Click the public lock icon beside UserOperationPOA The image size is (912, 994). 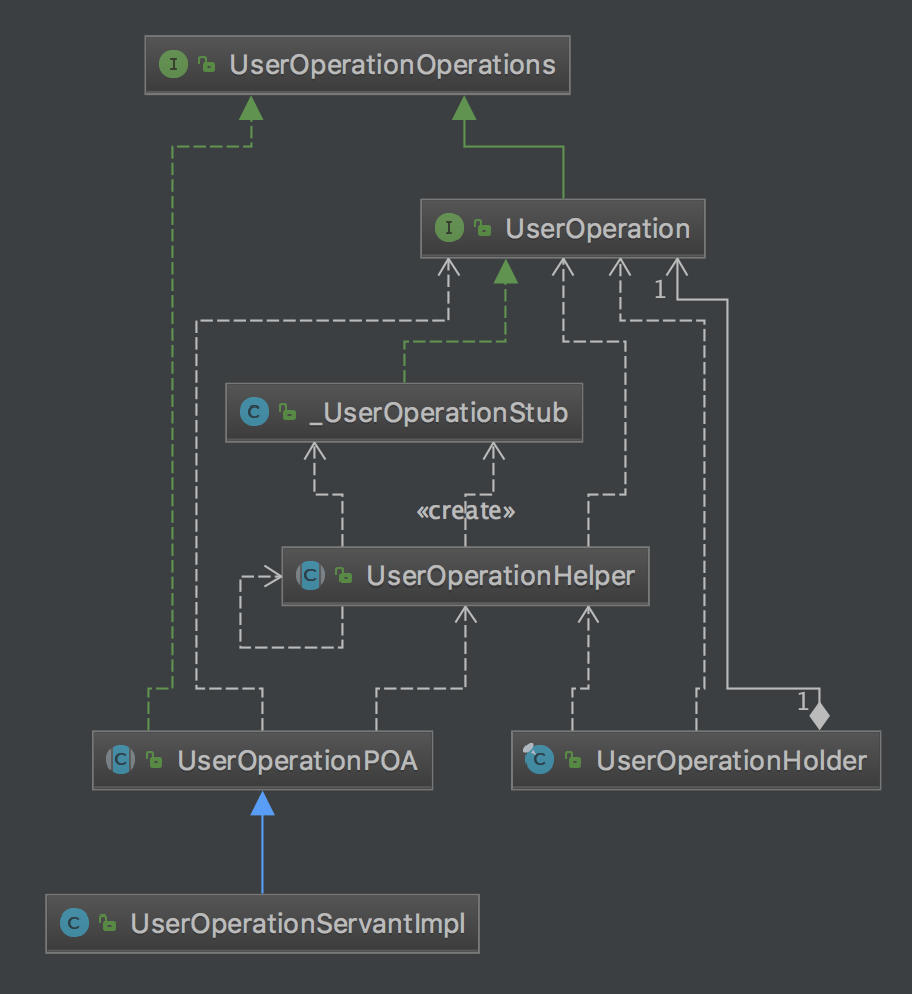(x=155, y=759)
